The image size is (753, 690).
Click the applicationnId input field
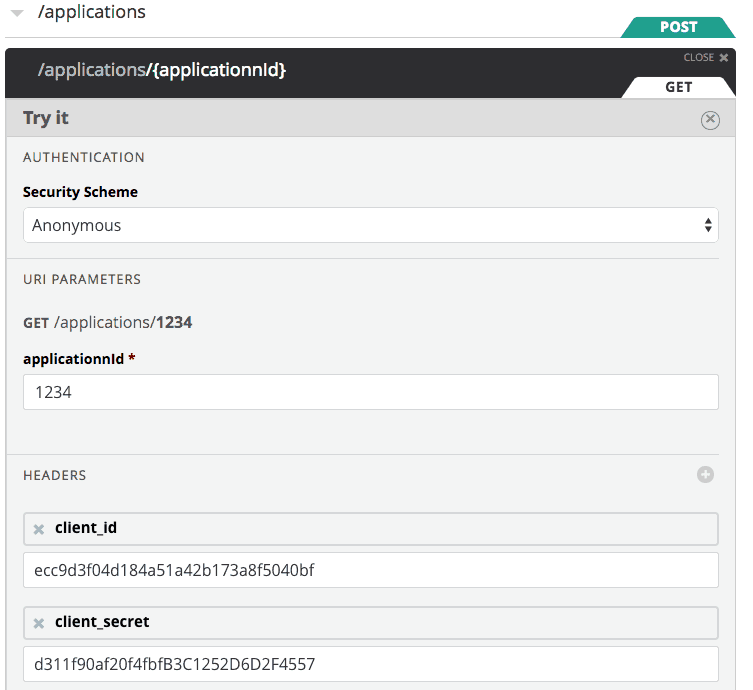[x=371, y=392]
